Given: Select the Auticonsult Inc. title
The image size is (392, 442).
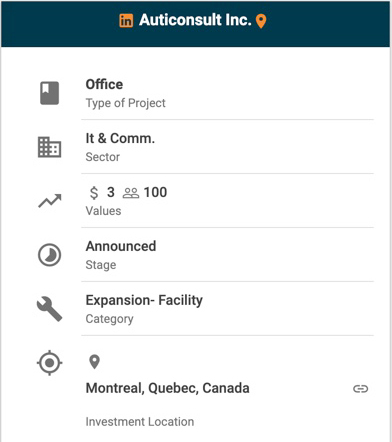Looking at the screenshot, I should pyautogui.click(x=195, y=20).
